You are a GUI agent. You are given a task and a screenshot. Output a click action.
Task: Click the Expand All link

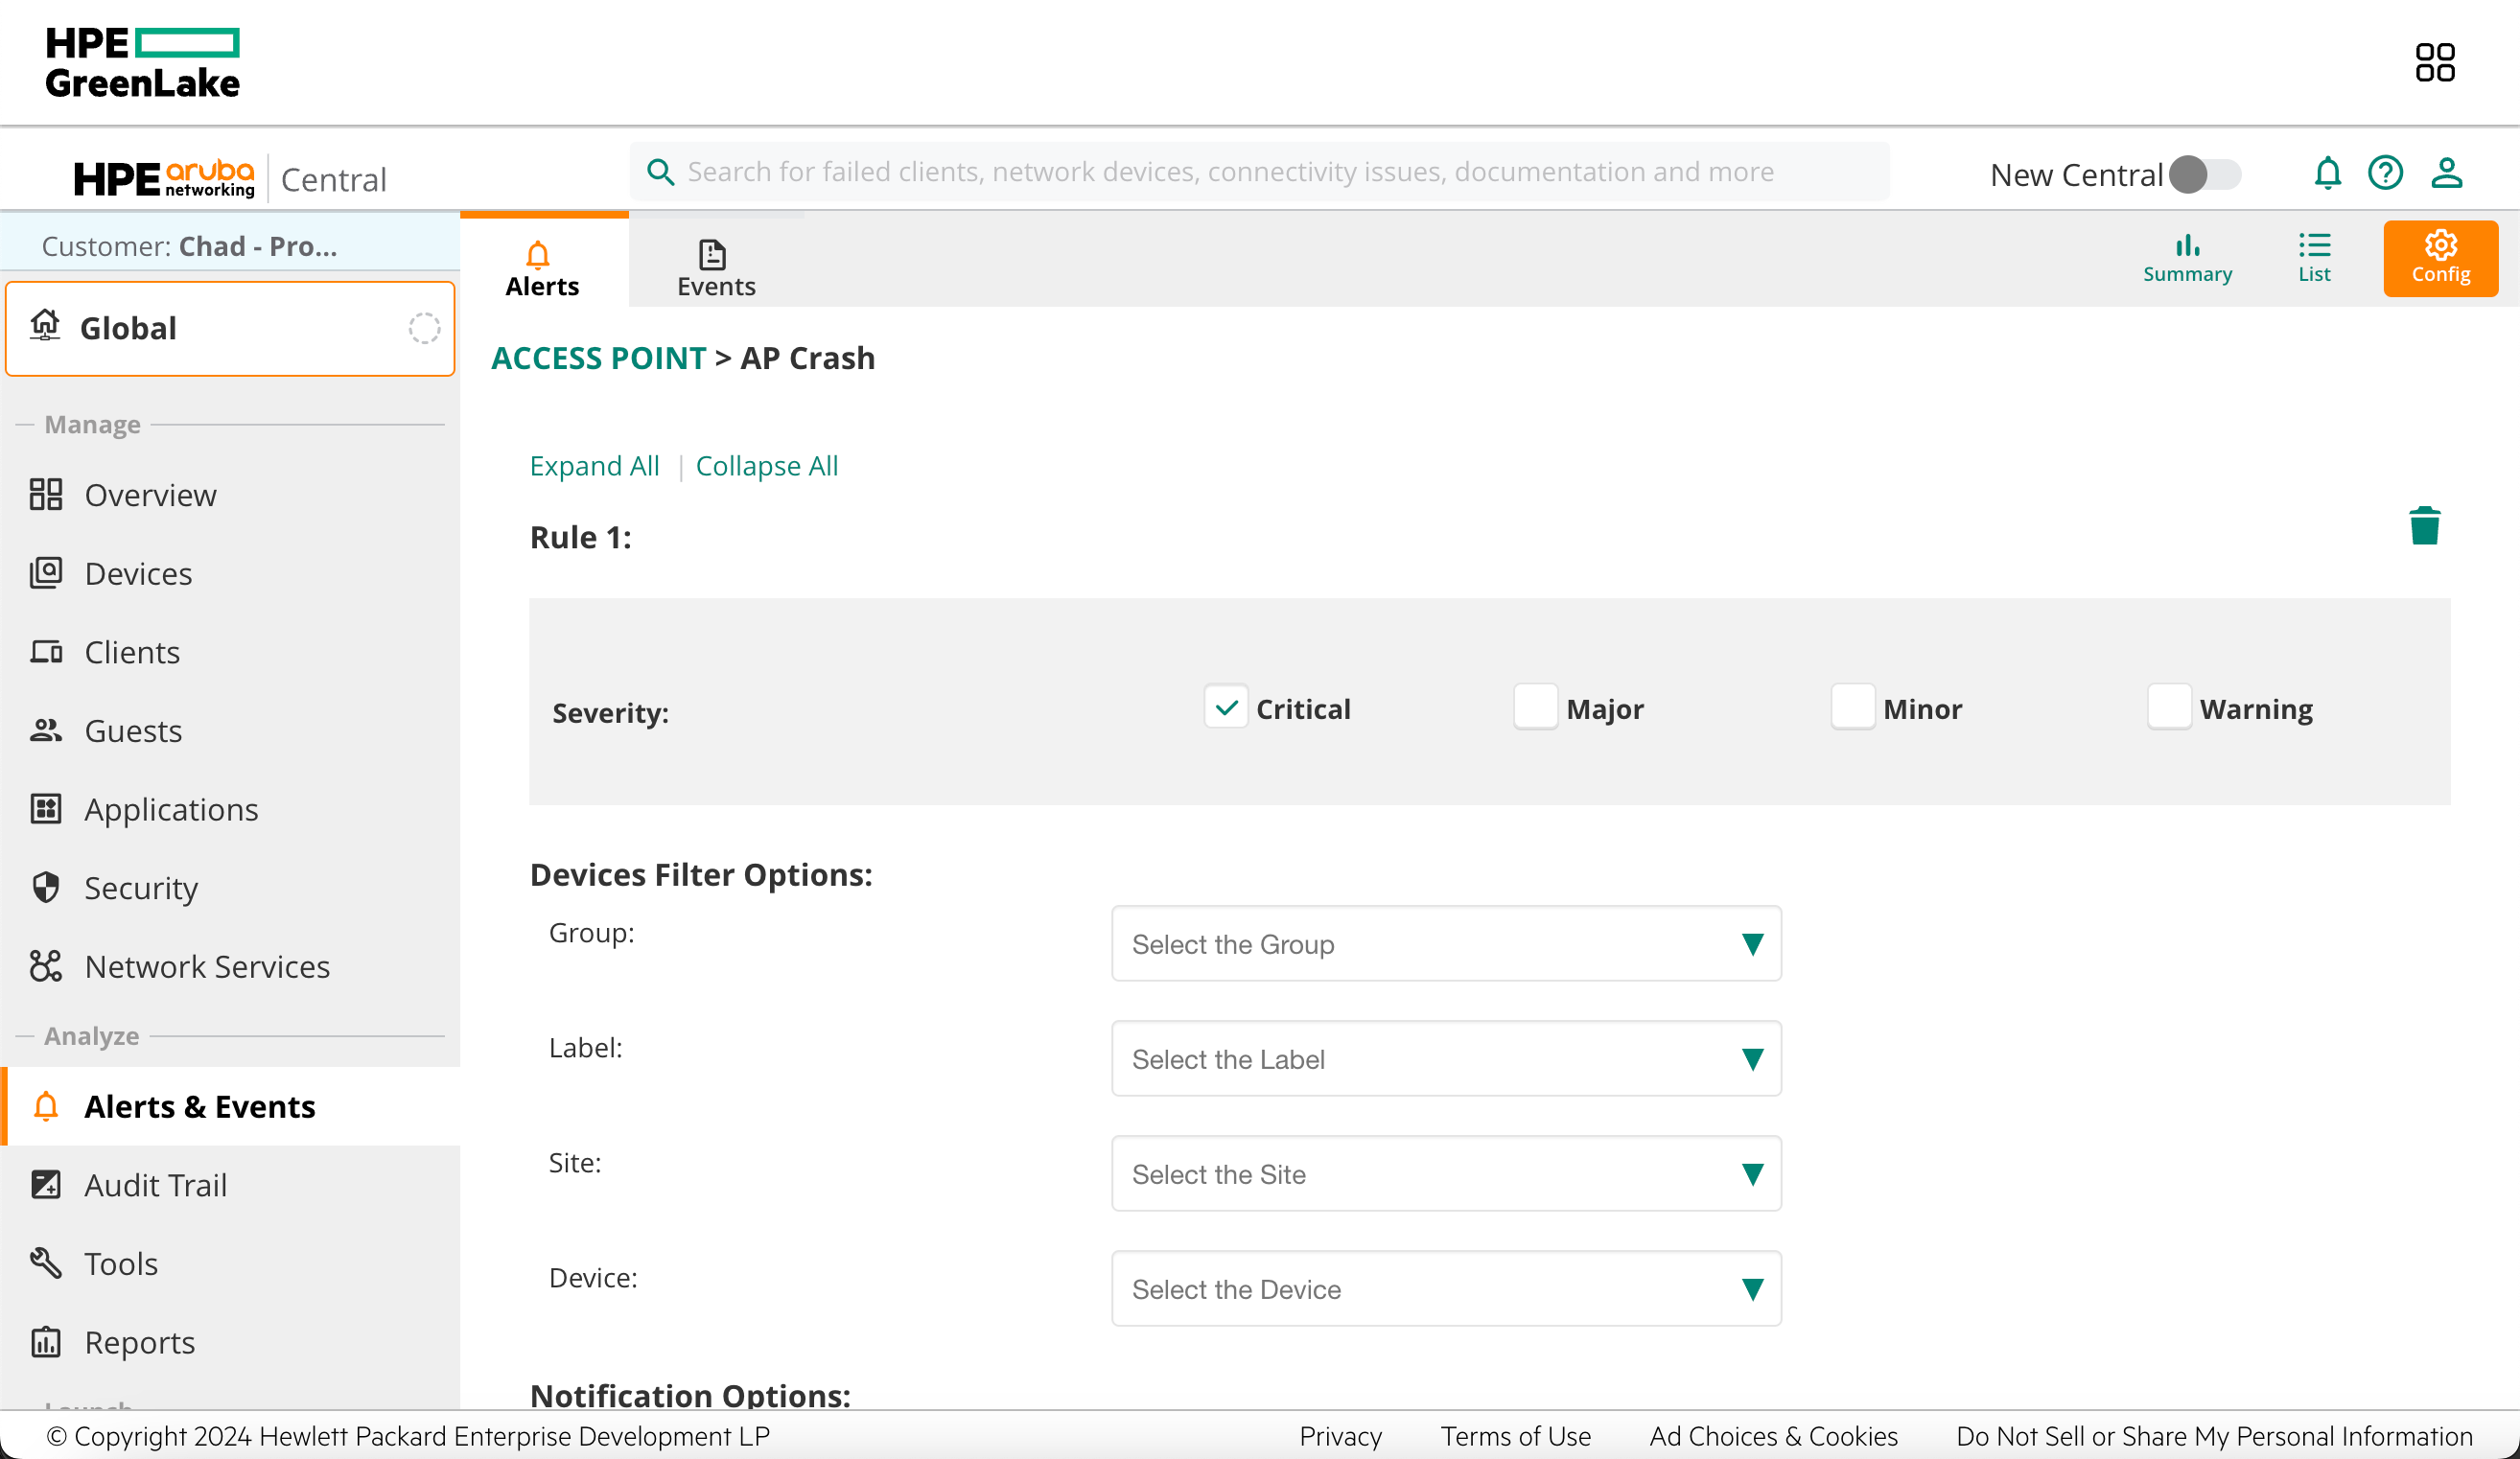point(594,465)
